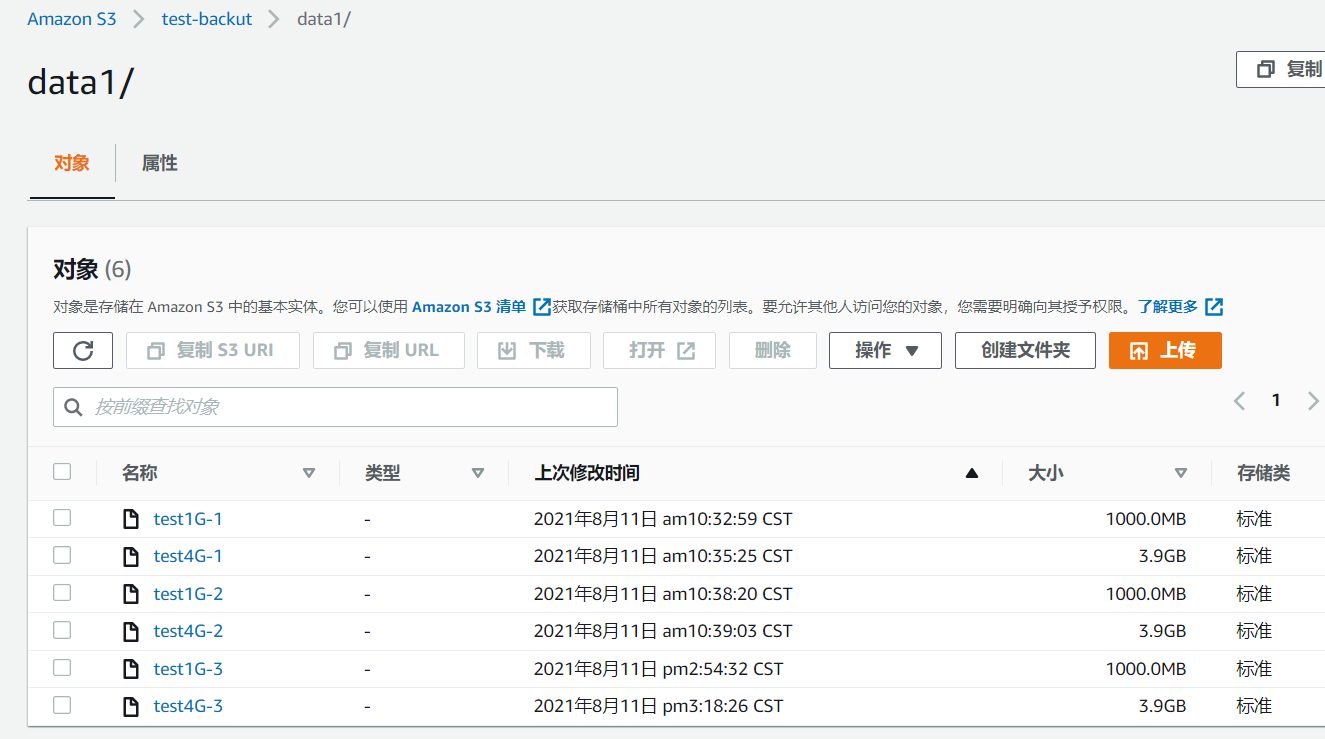The width and height of the screenshot is (1325, 739).
Task: Click the refresh objects icon button
Action: point(83,350)
